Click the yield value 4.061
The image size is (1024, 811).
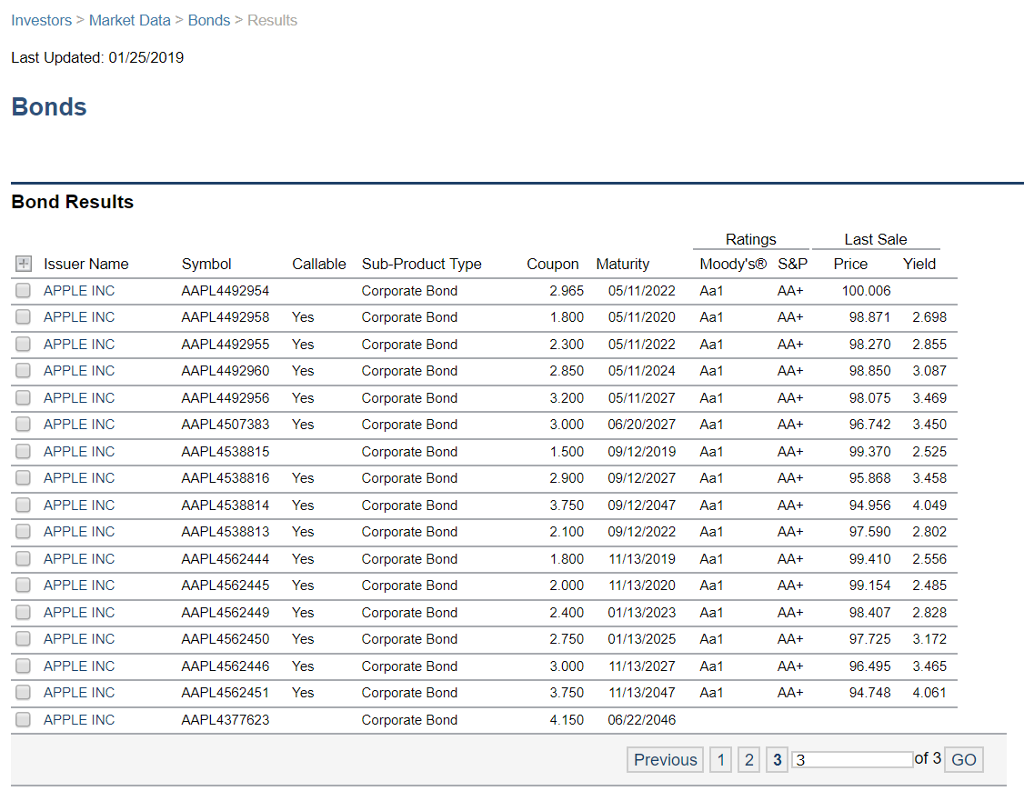(929, 692)
